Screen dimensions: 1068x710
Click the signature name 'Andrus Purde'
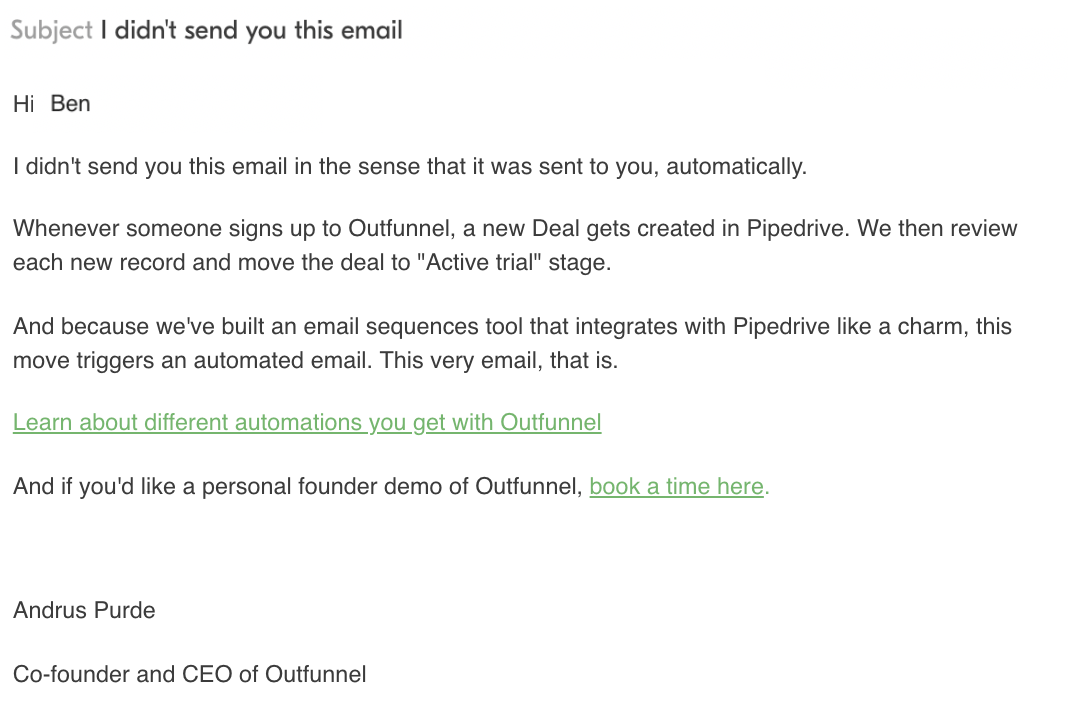84,611
